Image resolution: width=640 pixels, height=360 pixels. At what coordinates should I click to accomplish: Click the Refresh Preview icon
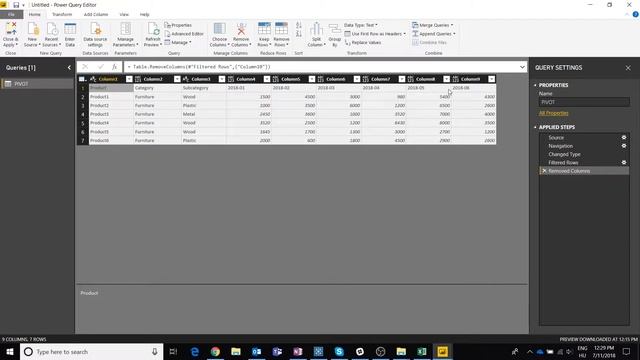[x=153, y=29]
